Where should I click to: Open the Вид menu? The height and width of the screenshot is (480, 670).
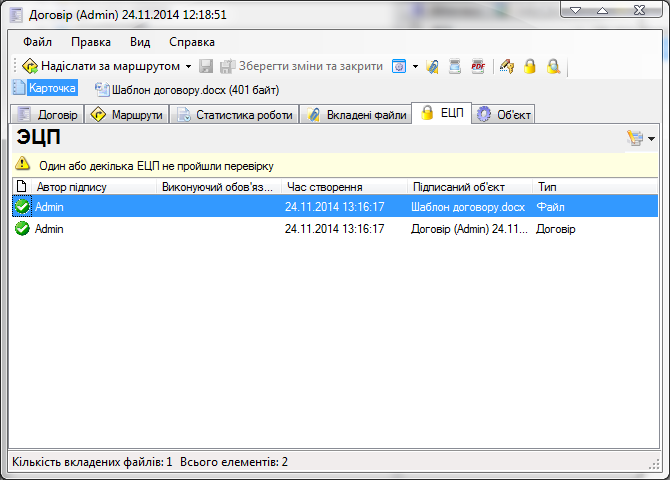(x=140, y=42)
